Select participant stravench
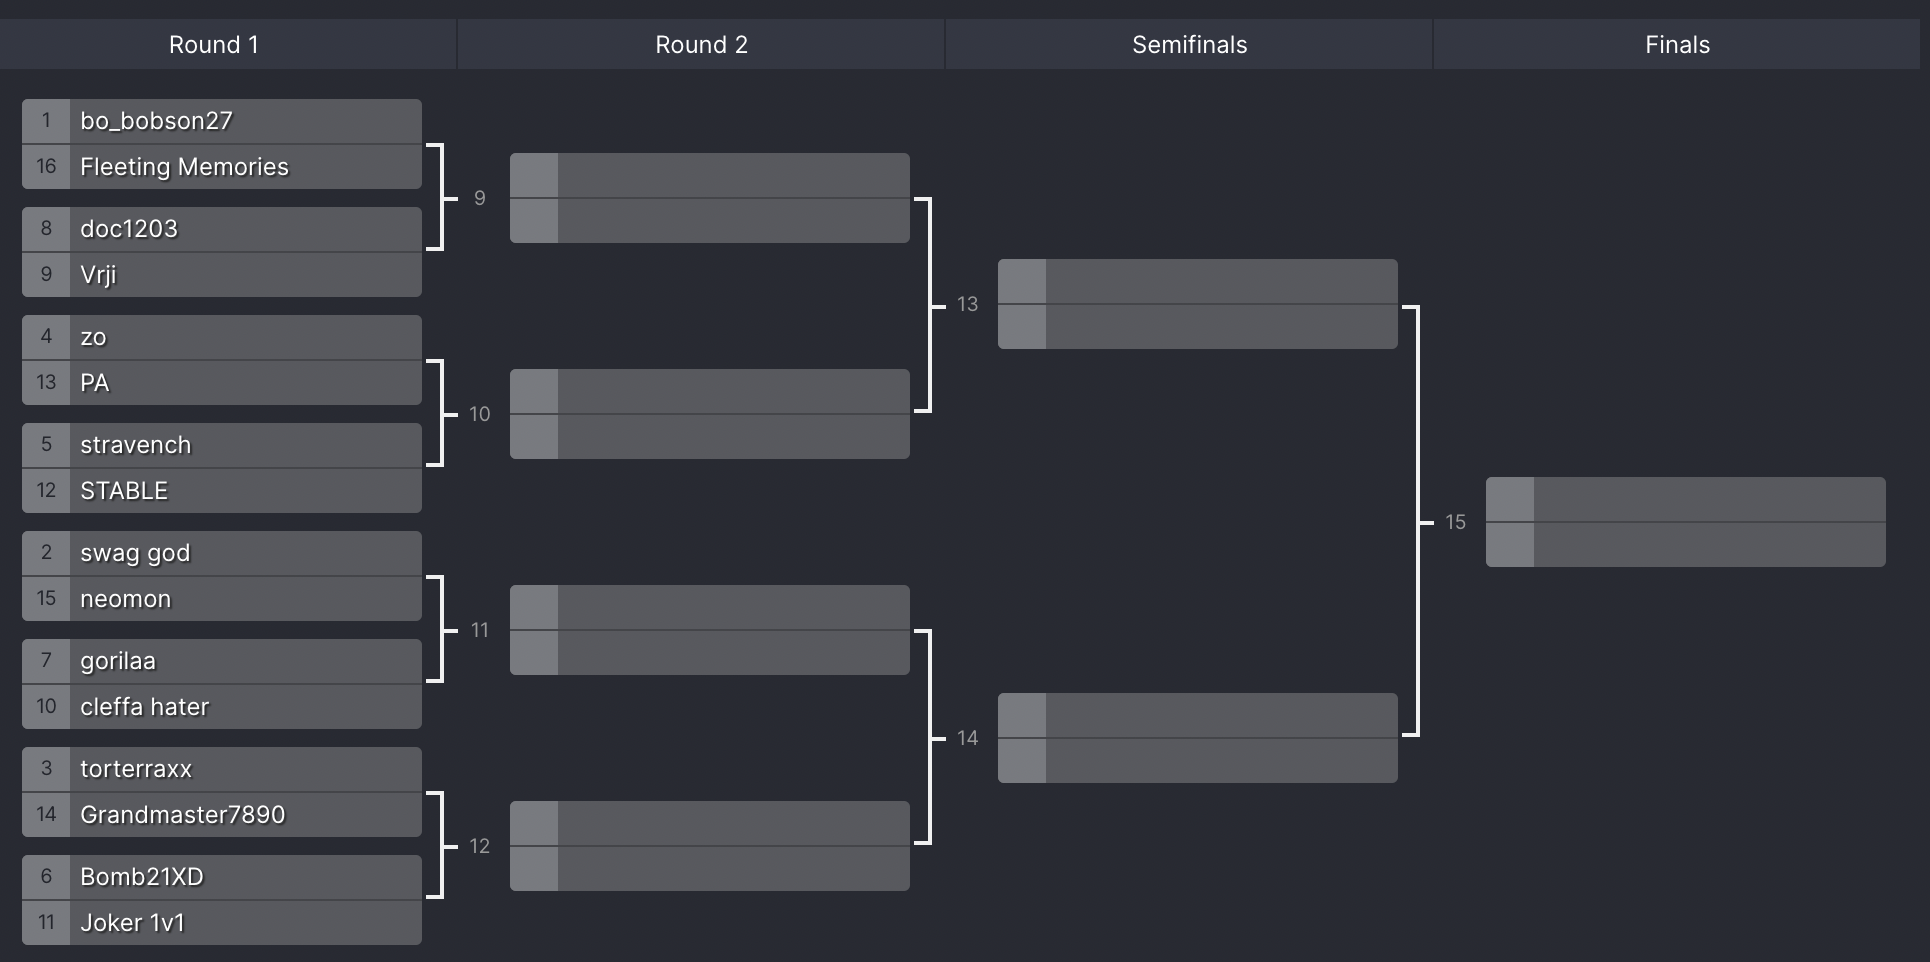This screenshot has height=962, width=1930. (x=222, y=445)
